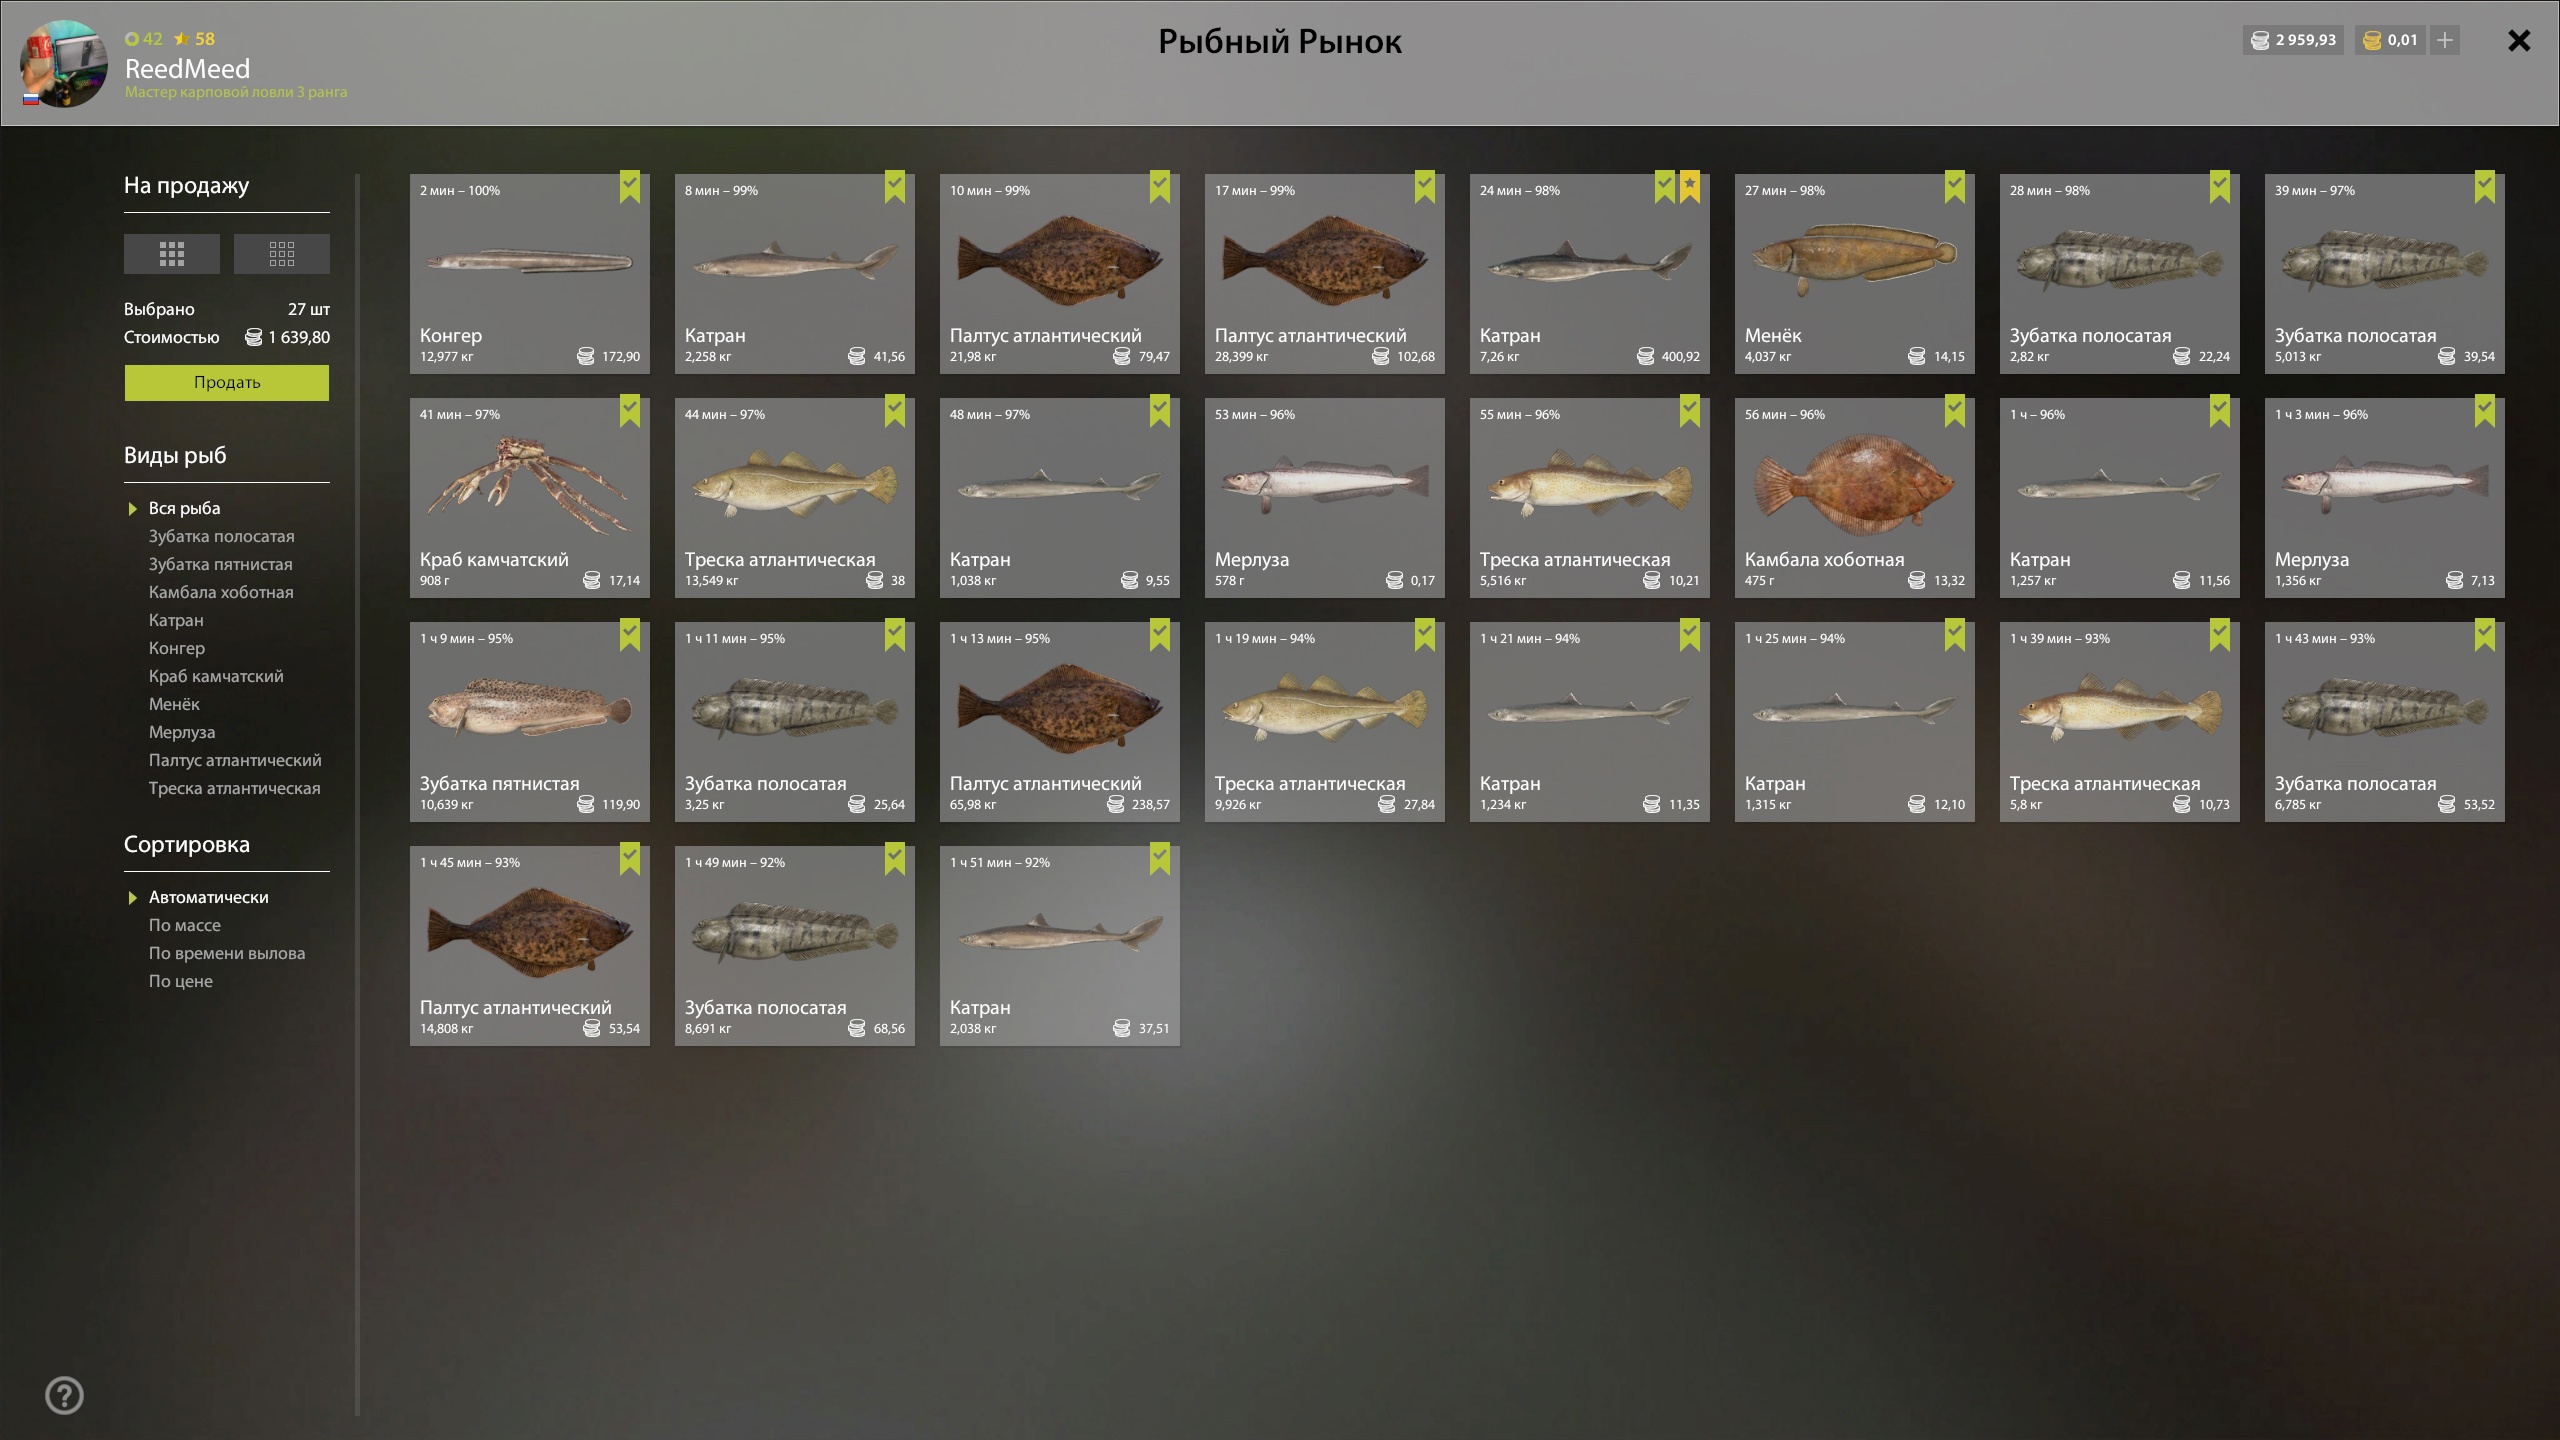Image resolution: width=2560 pixels, height=1440 pixels.
Task: Click the gold coins balance icon
Action: (2372, 40)
